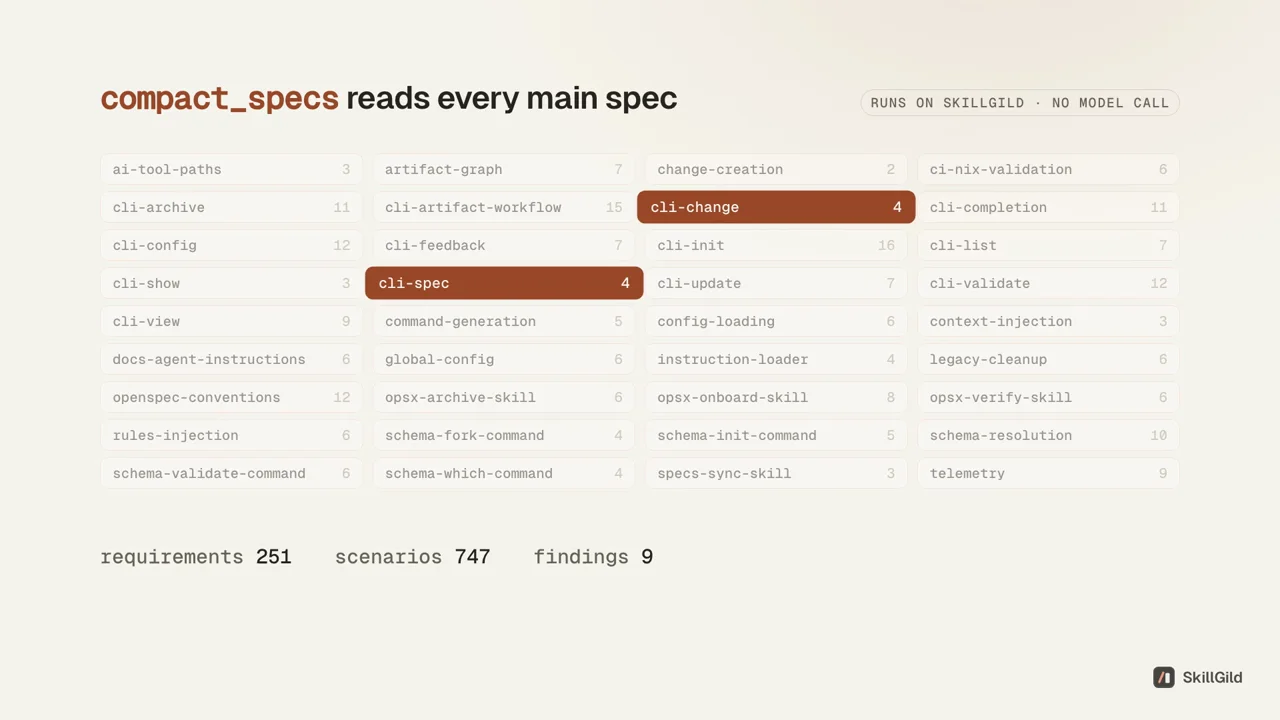The width and height of the screenshot is (1280, 720).
Task: Open the cli-init row
Action: [776, 245]
